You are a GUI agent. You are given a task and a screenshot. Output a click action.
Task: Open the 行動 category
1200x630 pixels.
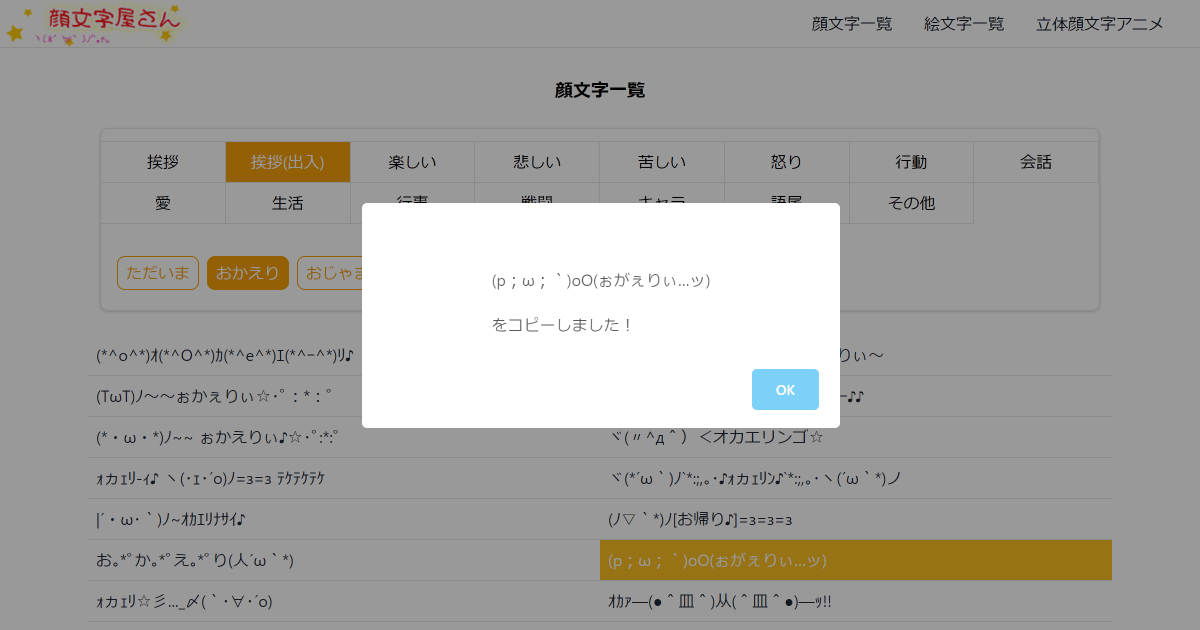tap(911, 161)
